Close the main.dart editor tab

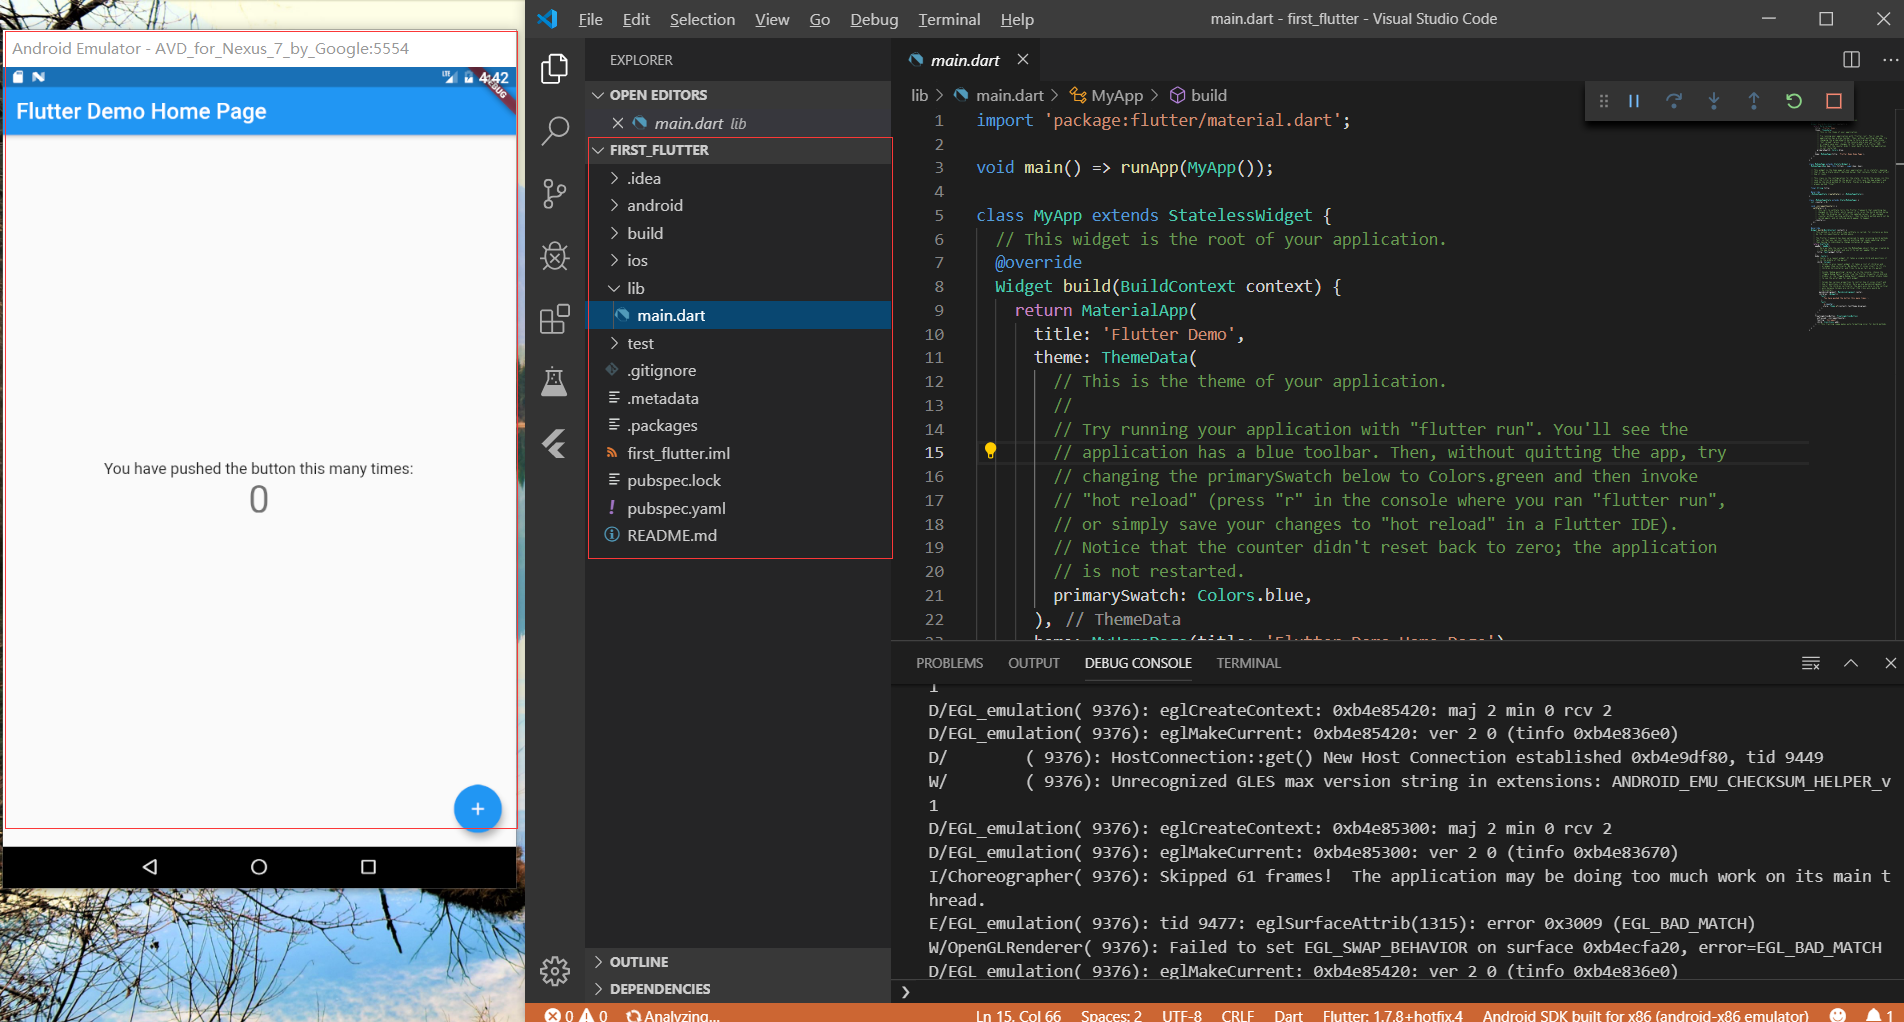(1023, 60)
